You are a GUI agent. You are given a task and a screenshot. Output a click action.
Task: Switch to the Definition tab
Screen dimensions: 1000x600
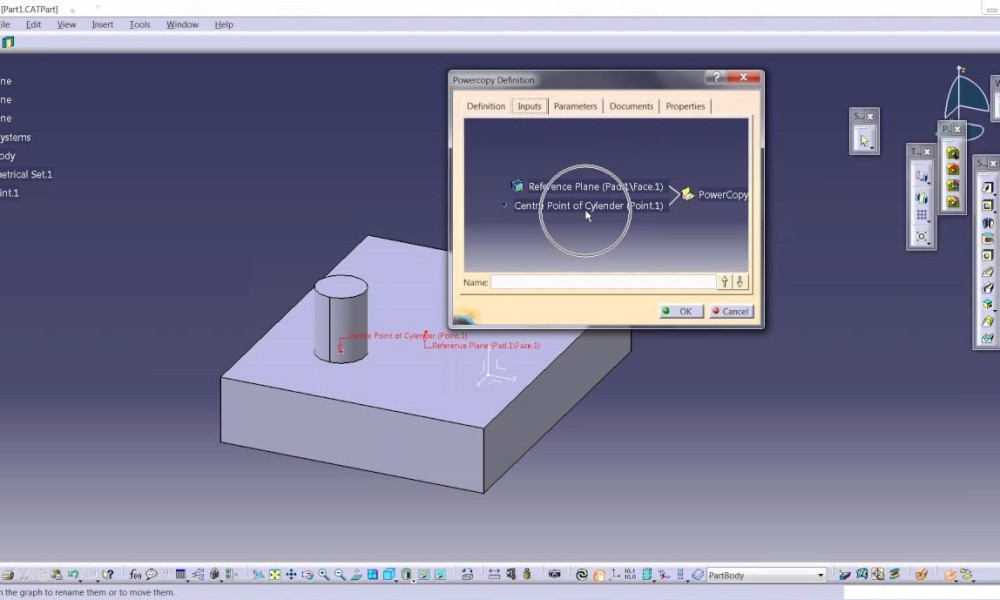[486, 106]
